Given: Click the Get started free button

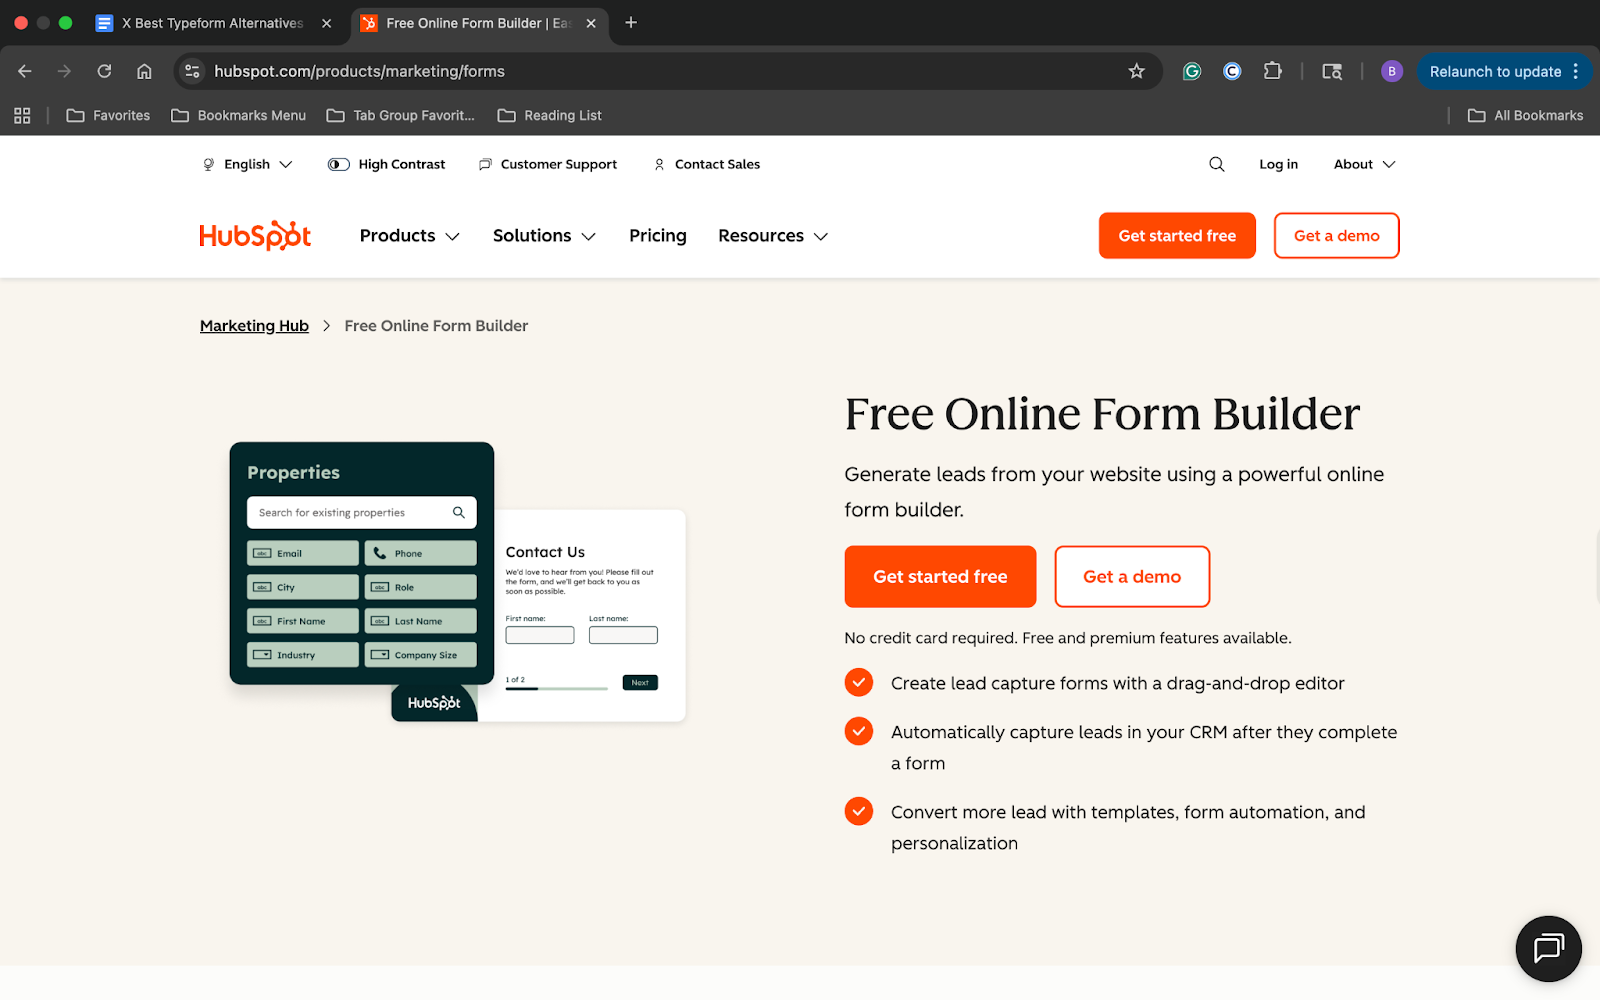Looking at the screenshot, I should click(x=939, y=576).
